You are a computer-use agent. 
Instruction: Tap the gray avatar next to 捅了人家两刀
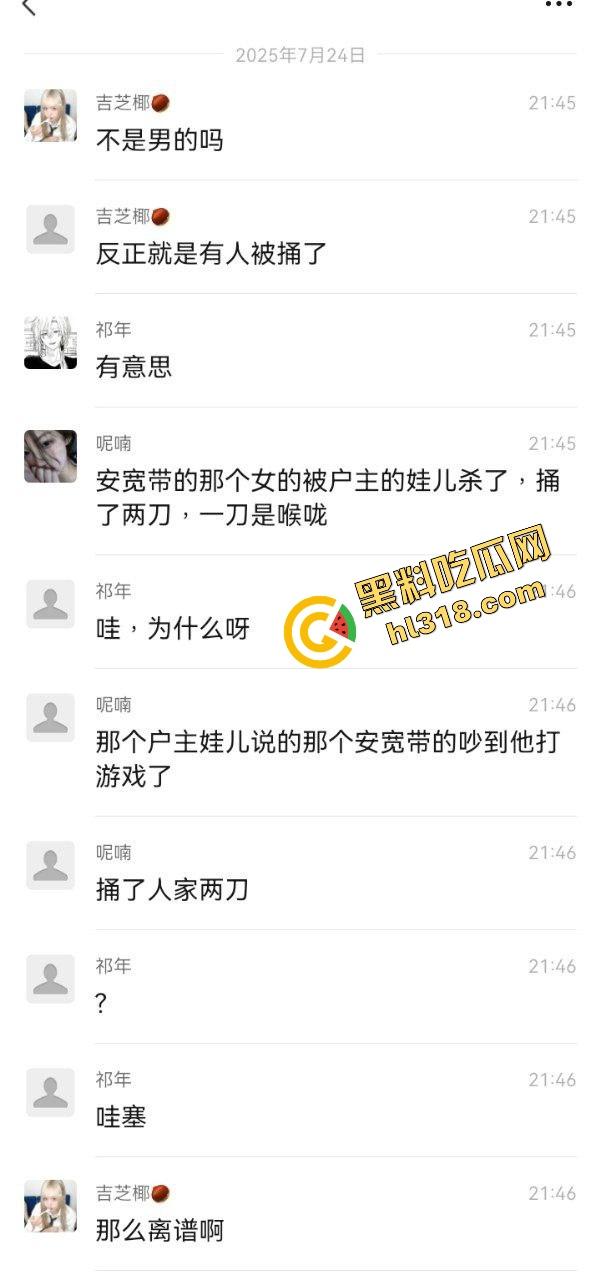click(x=50, y=865)
